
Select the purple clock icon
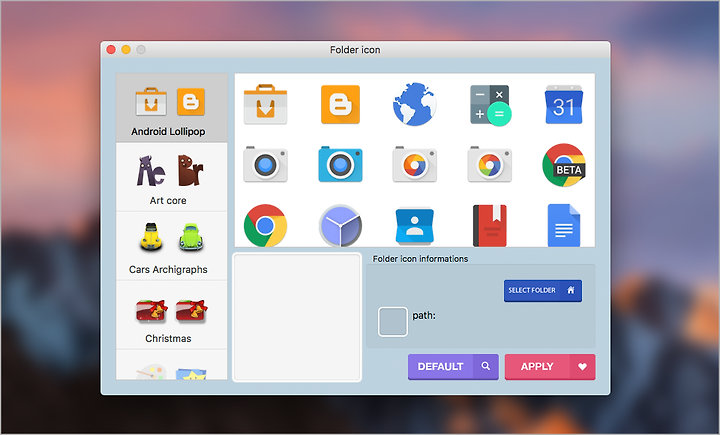(340, 226)
